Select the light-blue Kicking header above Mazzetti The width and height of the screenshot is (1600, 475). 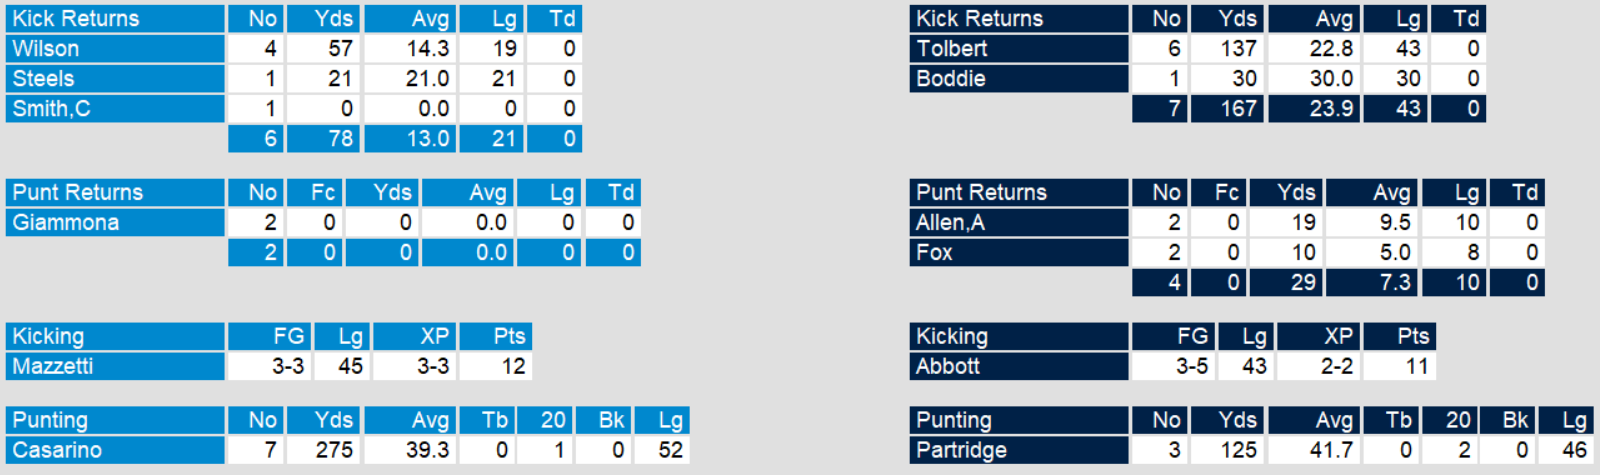[48, 337]
